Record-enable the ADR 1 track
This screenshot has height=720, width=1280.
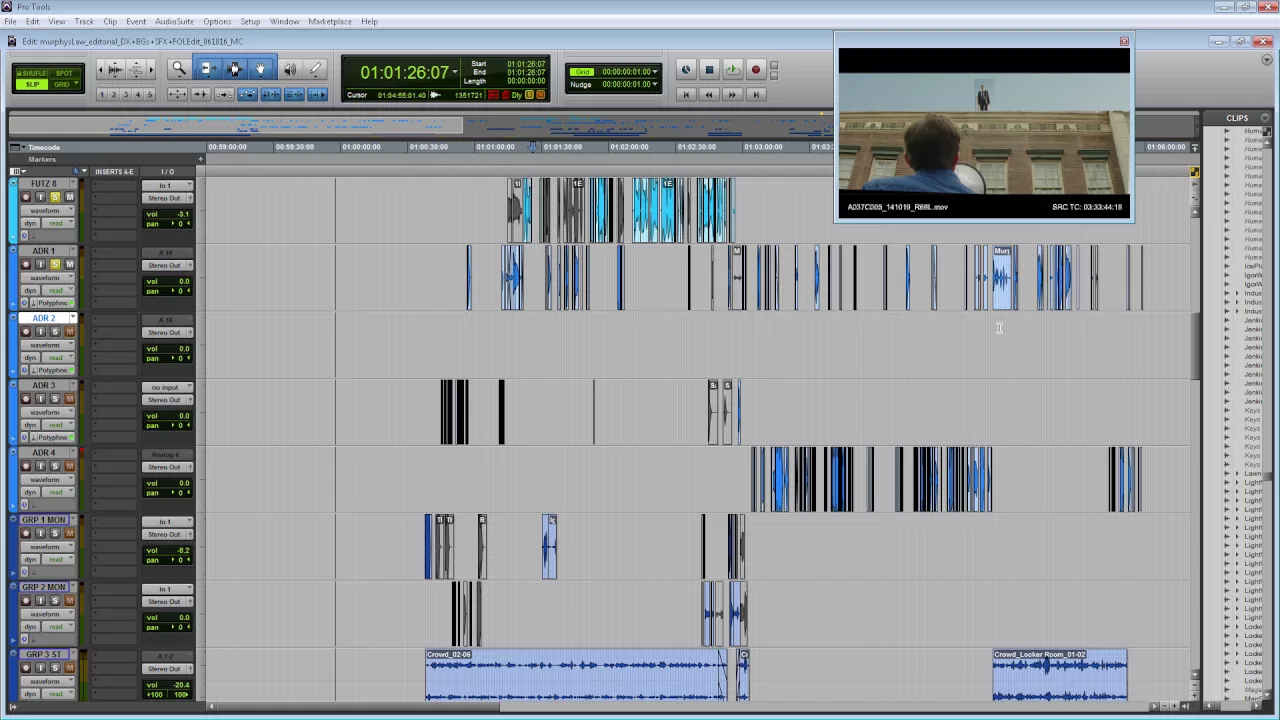pyautogui.click(x=26, y=264)
